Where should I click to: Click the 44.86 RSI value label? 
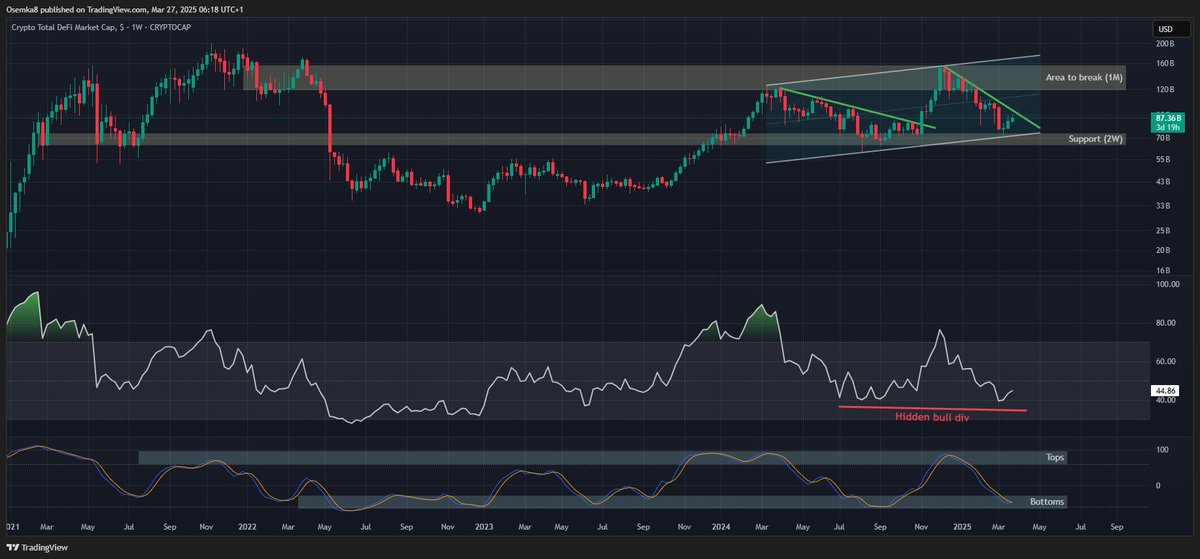pyautogui.click(x=1164, y=390)
